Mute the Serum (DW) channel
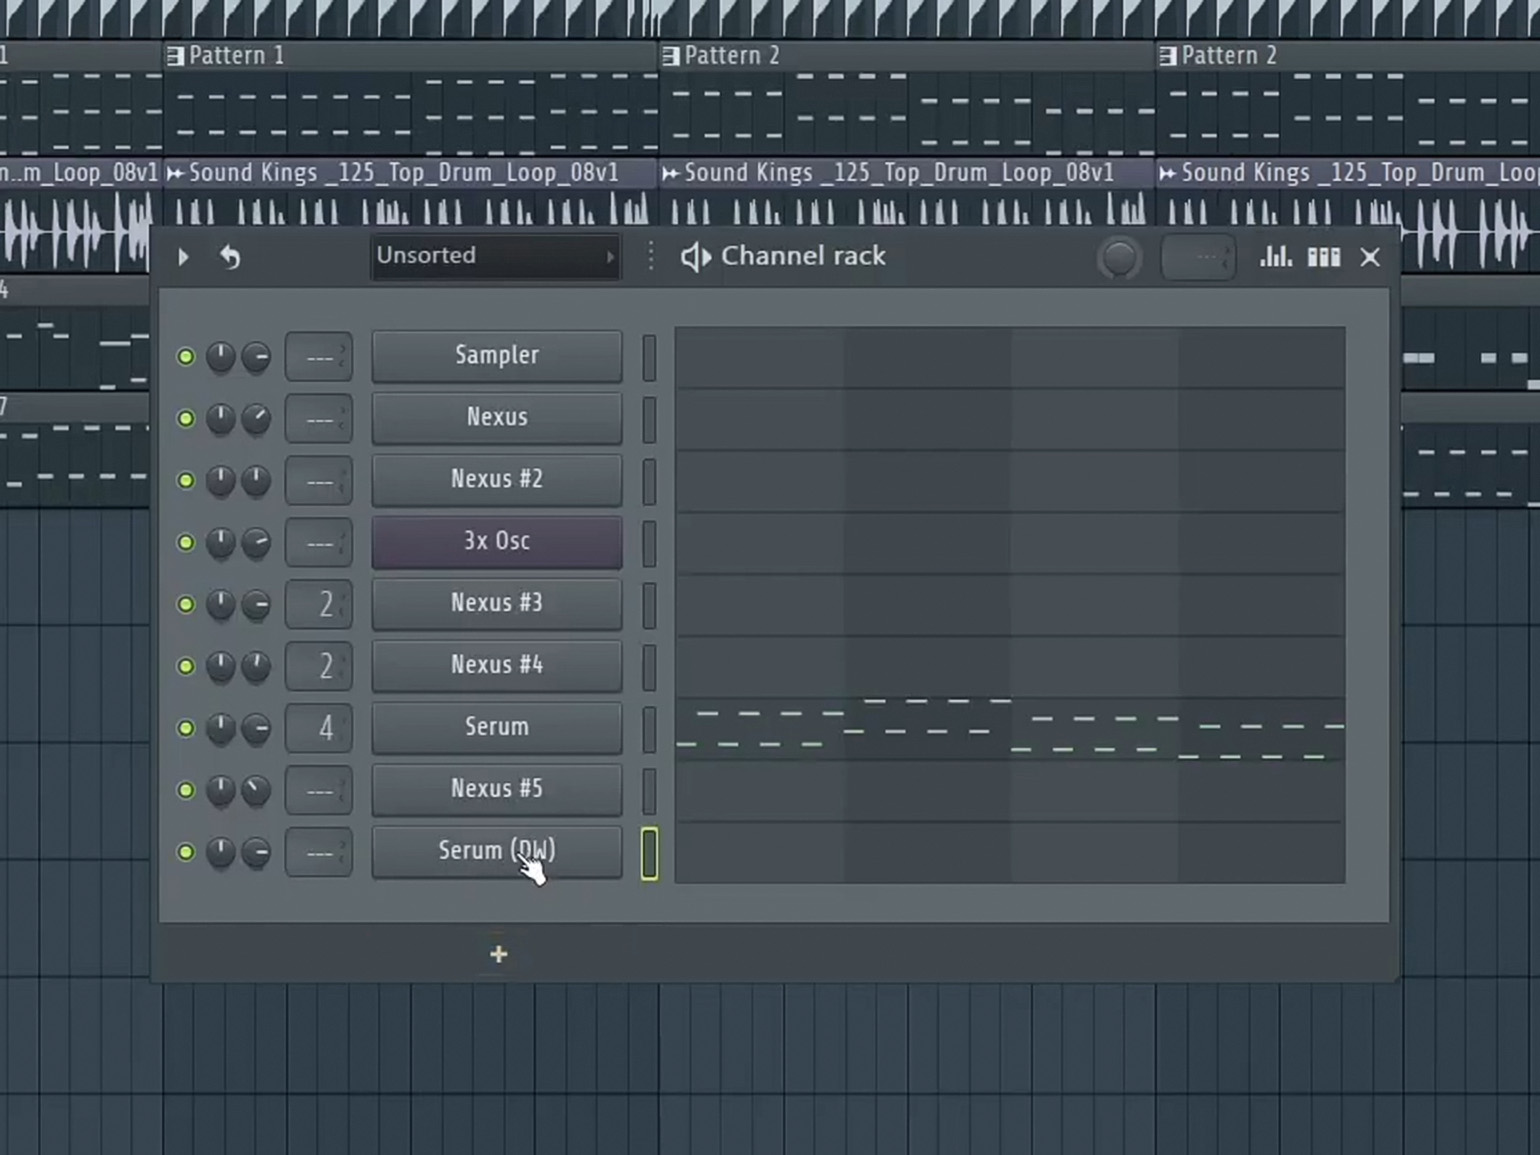Image resolution: width=1540 pixels, height=1155 pixels. point(185,853)
